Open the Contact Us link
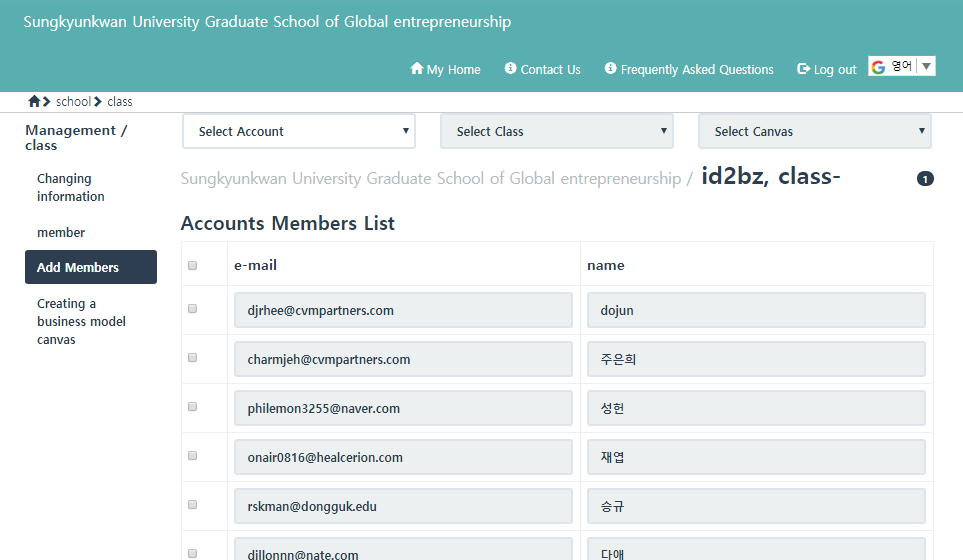963x560 pixels. tap(543, 69)
